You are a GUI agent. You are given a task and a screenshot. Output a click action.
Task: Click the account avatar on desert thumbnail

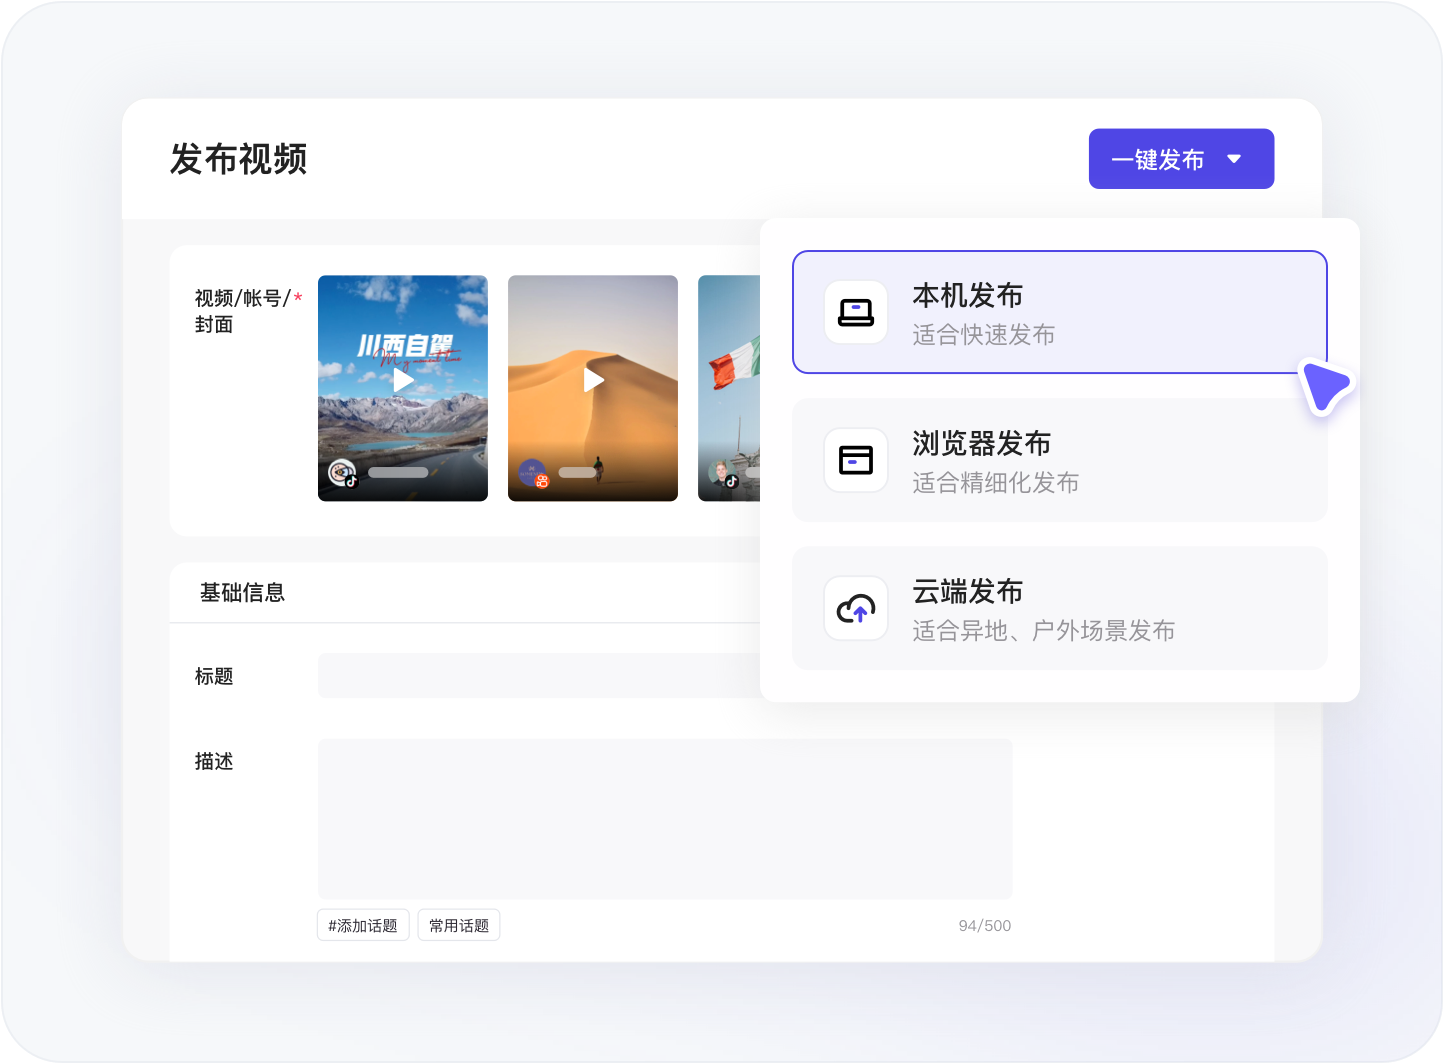click(x=532, y=473)
